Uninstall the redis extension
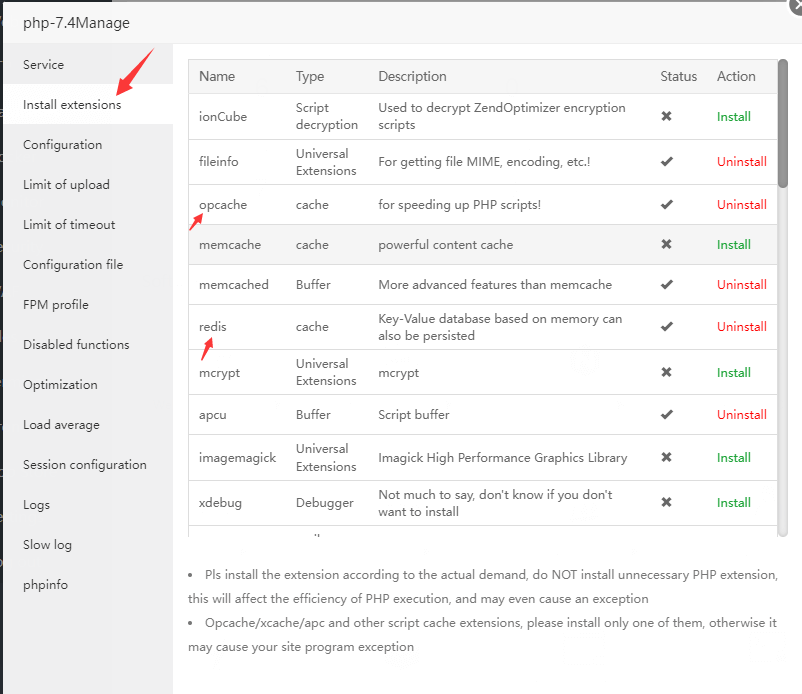The image size is (802, 694). click(742, 327)
